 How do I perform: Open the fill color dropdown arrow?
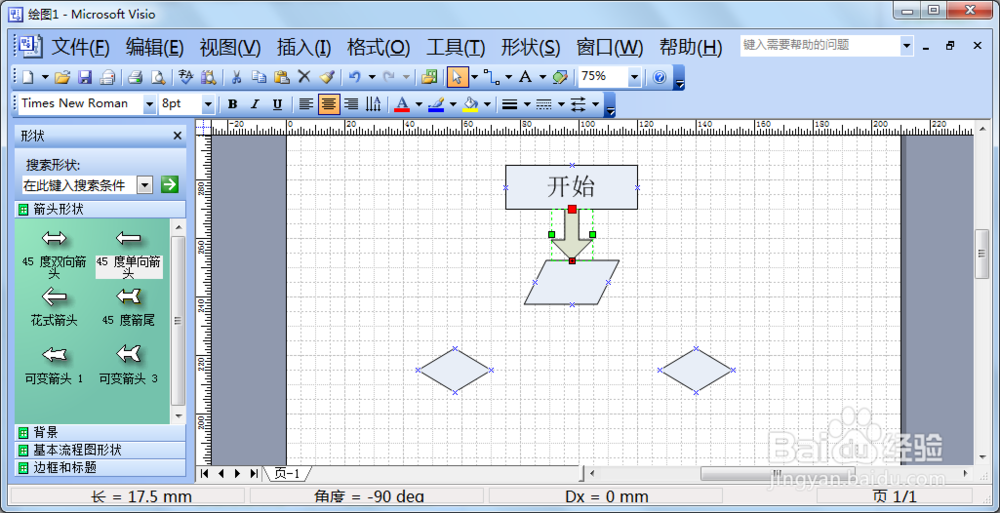487,104
